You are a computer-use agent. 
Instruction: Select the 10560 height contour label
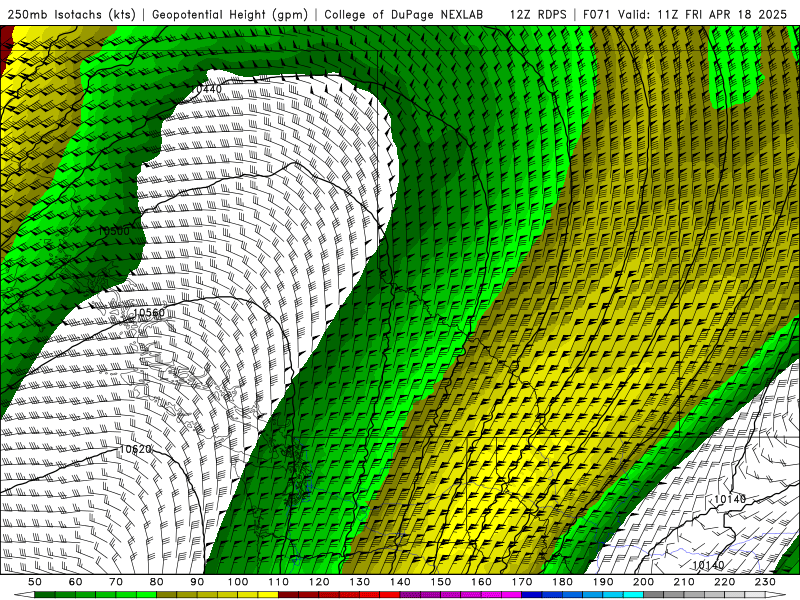pos(149,313)
